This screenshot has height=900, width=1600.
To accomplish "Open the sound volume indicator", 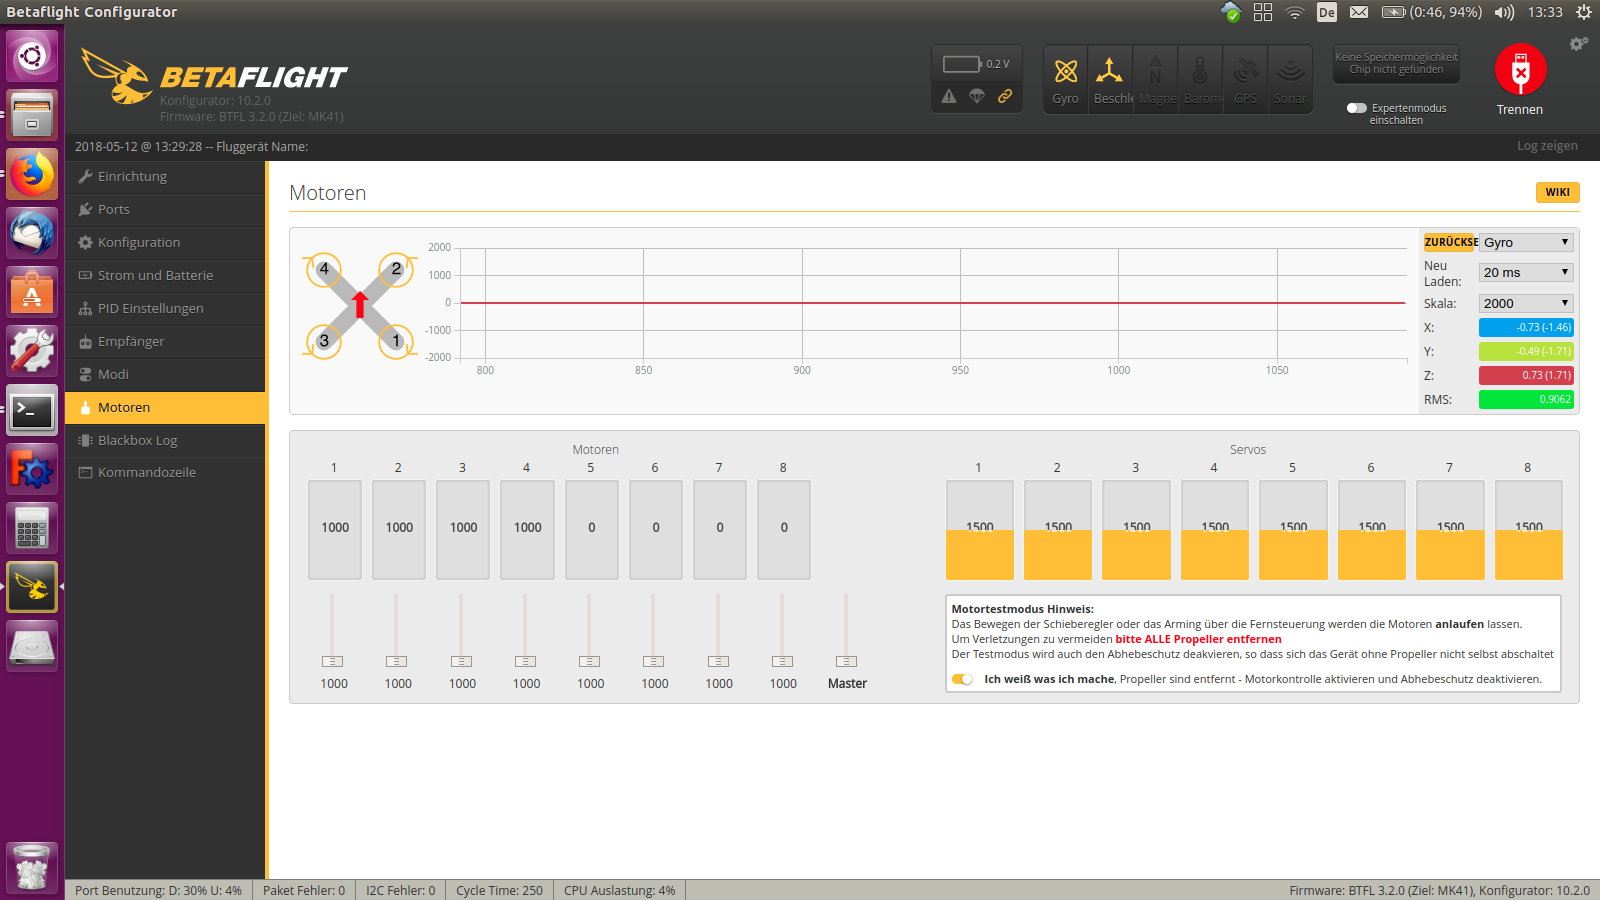I will click(1504, 12).
